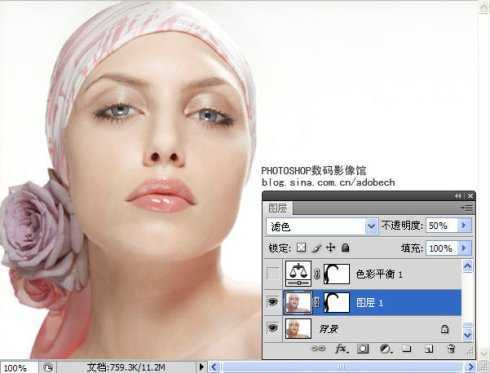
Task: Click horizontal scrollbar right arrow
Action: pos(471,367)
